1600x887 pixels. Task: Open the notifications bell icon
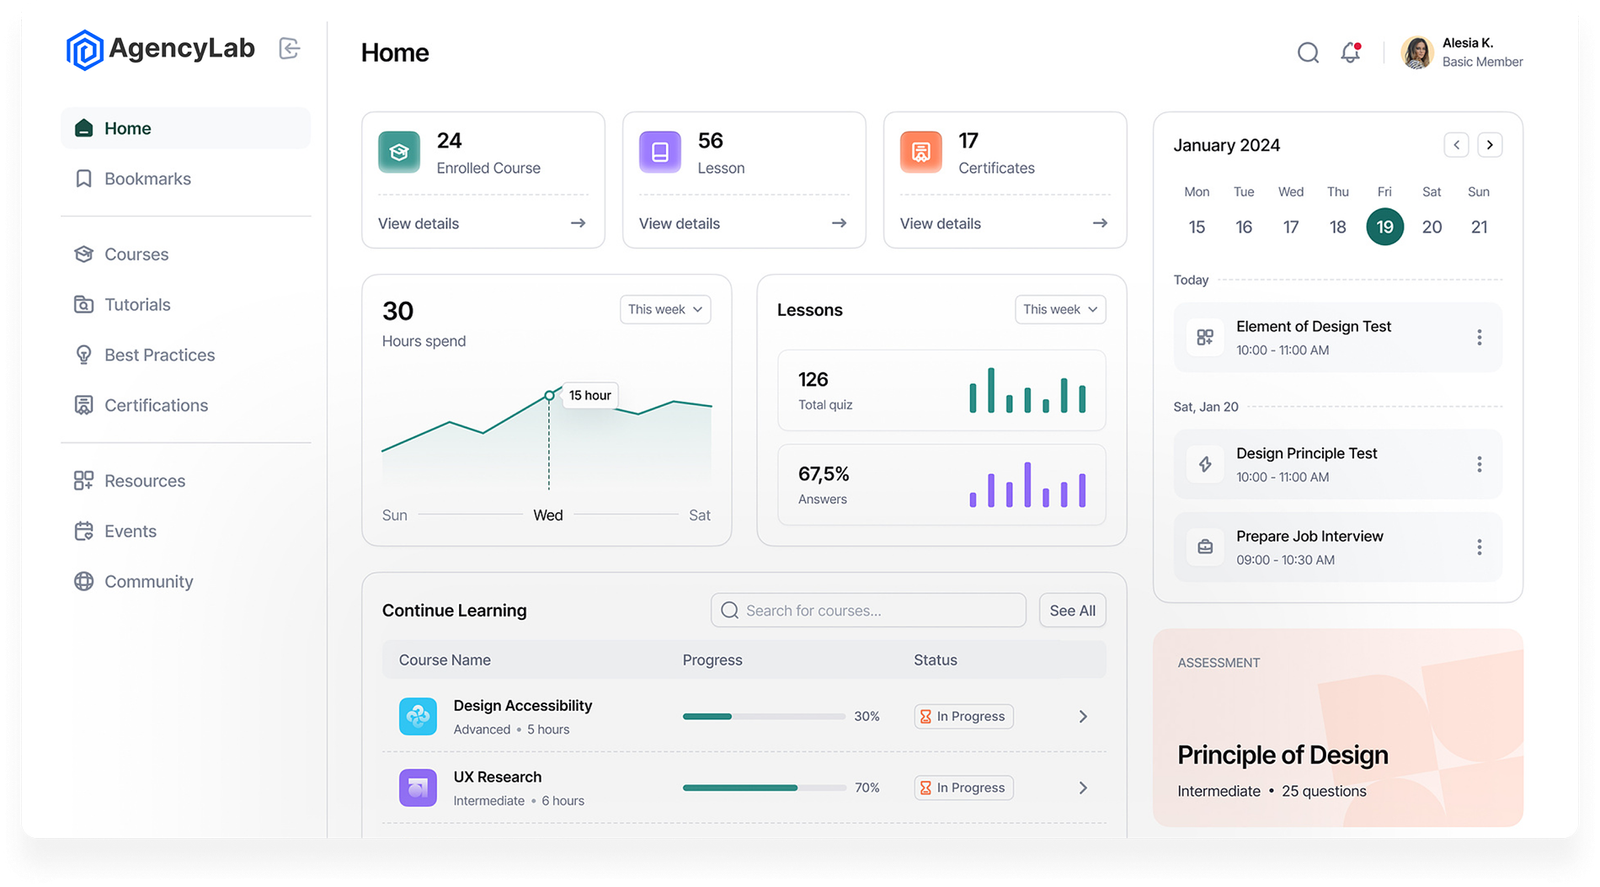coord(1350,53)
